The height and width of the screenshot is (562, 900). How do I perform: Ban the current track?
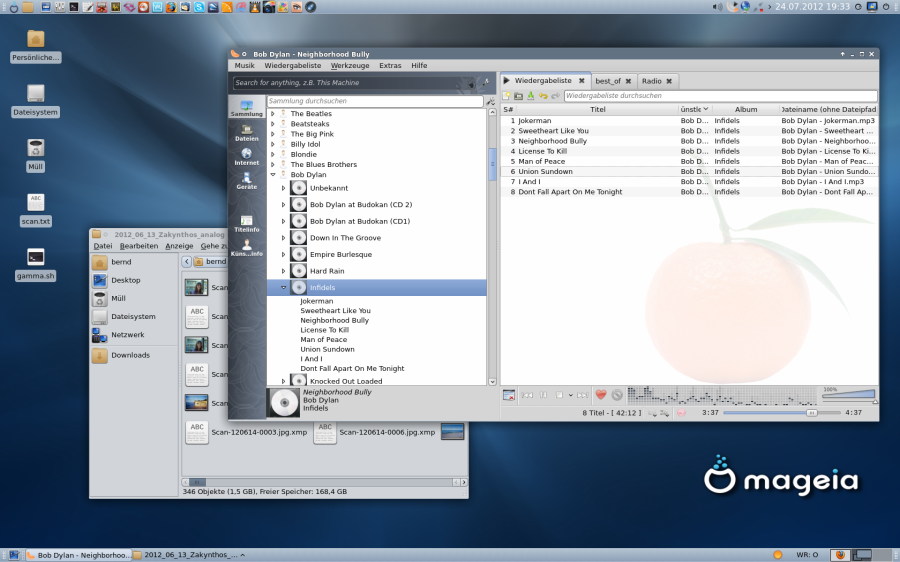click(x=617, y=395)
